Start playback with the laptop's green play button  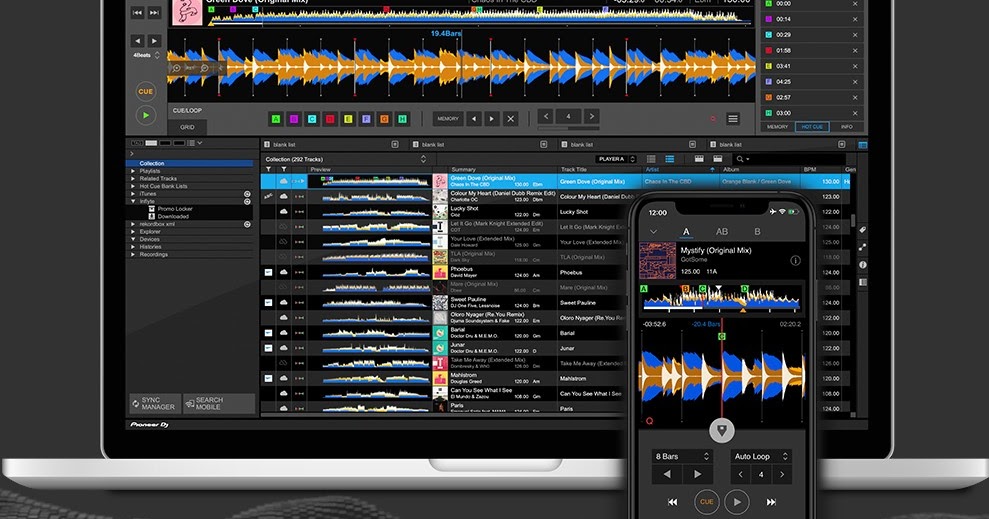pyautogui.click(x=146, y=115)
